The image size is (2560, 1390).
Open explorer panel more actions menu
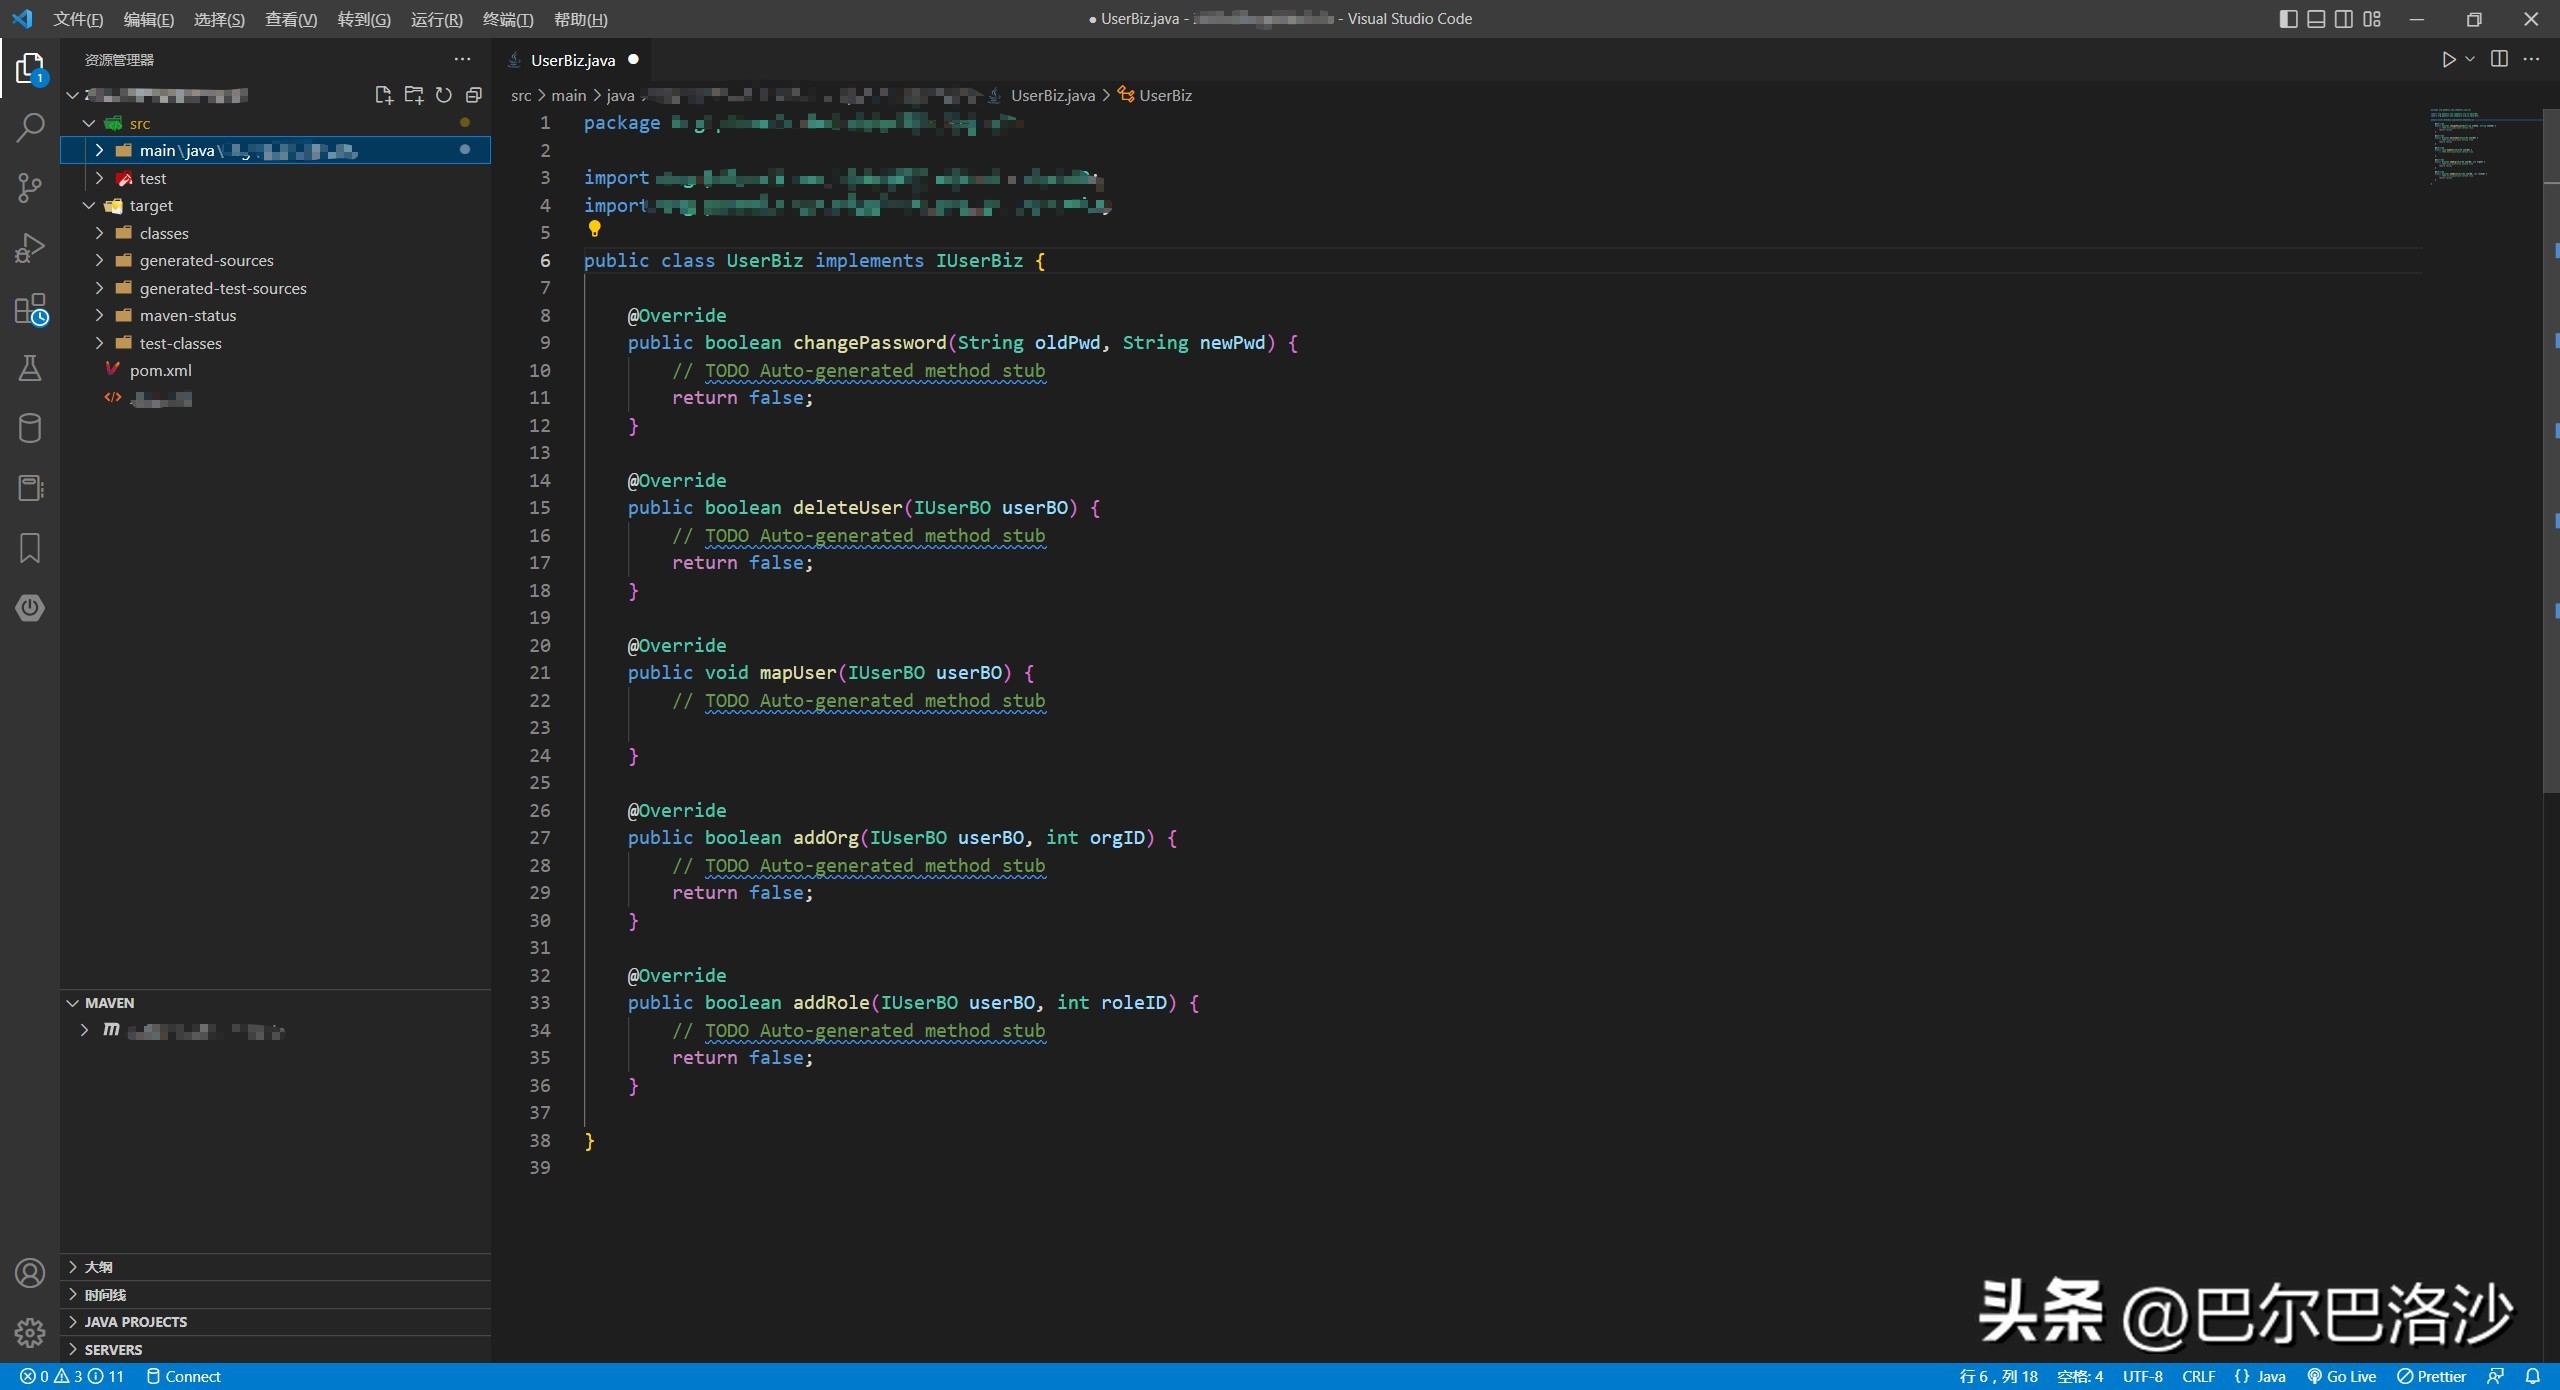462,60
